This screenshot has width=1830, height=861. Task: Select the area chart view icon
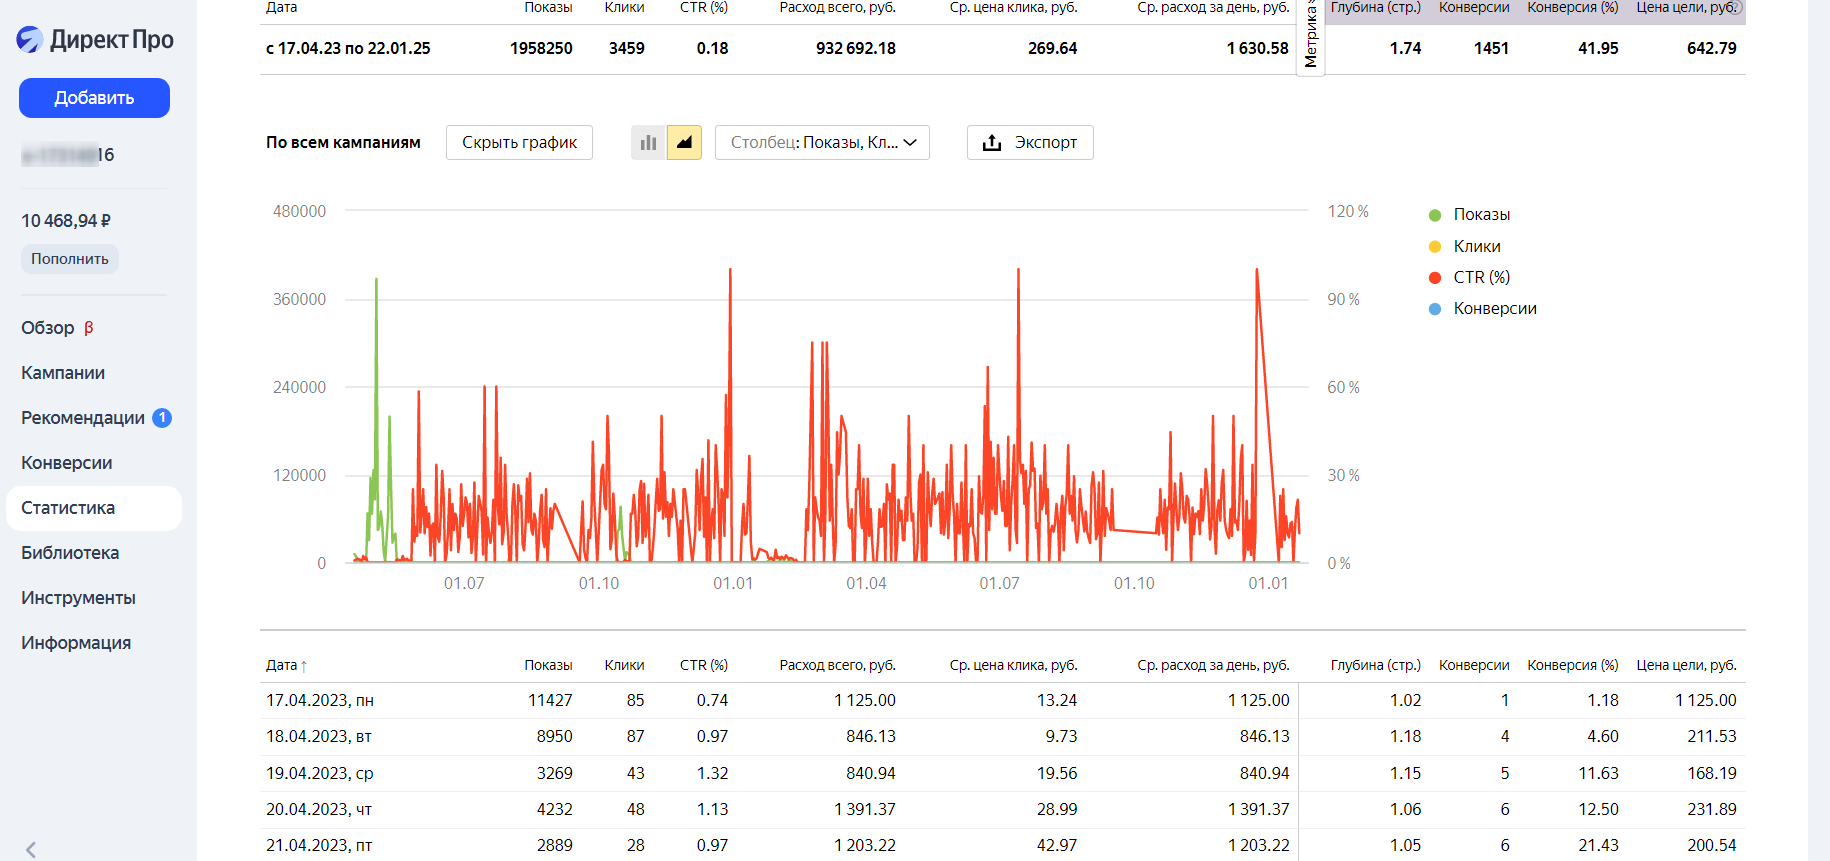click(684, 143)
